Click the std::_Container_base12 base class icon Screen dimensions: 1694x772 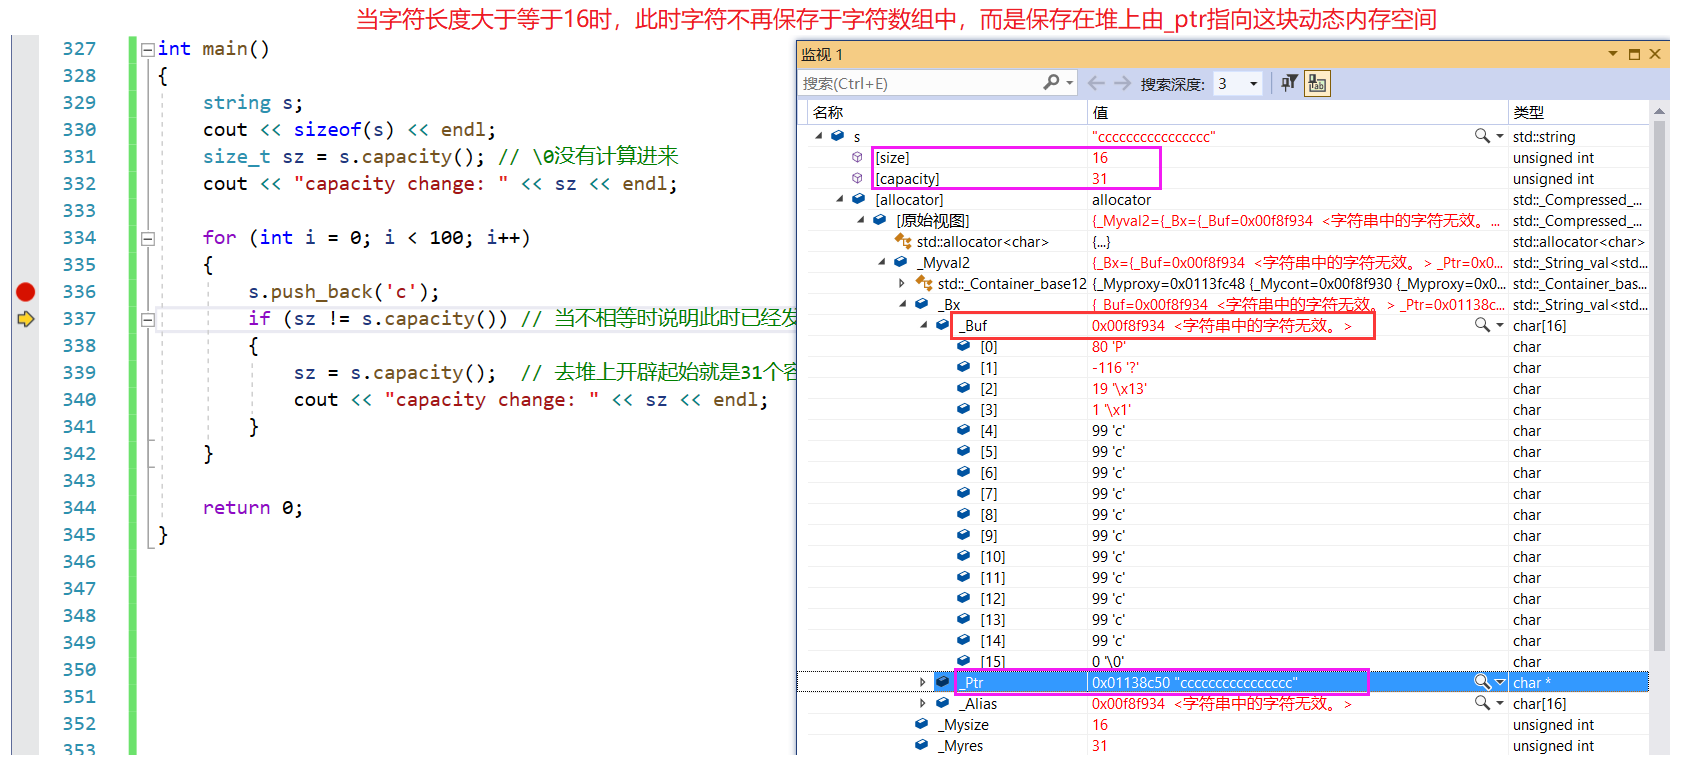923,283
